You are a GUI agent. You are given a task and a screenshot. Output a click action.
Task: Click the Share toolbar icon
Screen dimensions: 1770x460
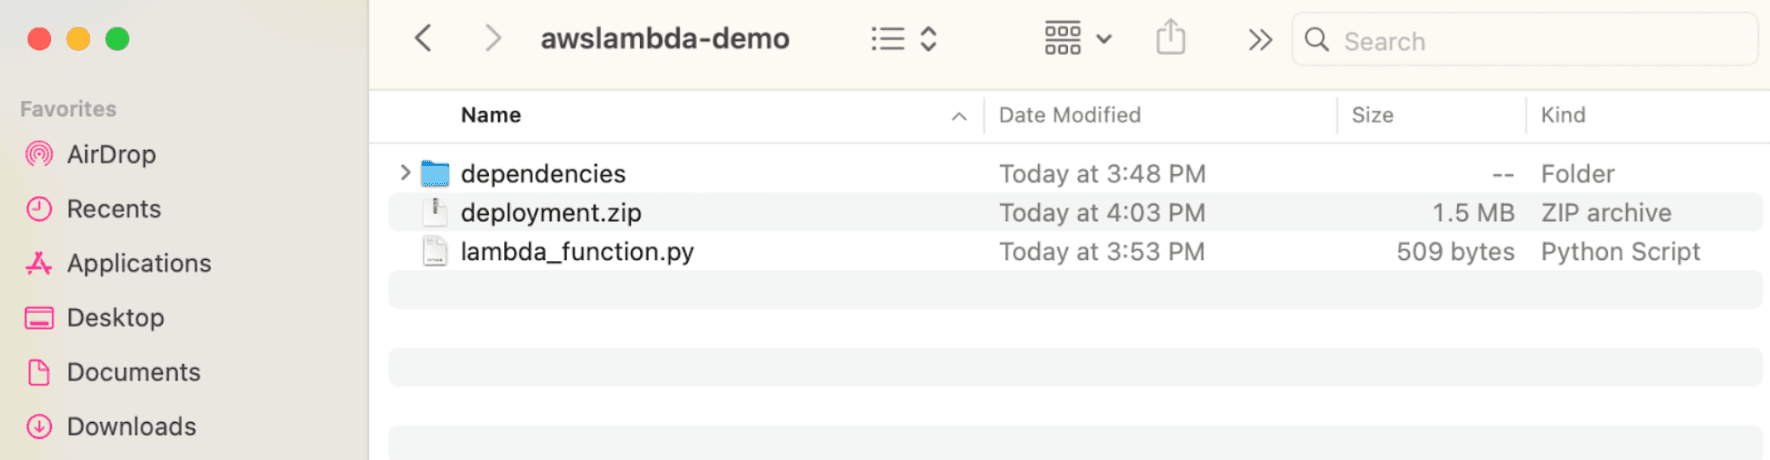click(x=1170, y=39)
